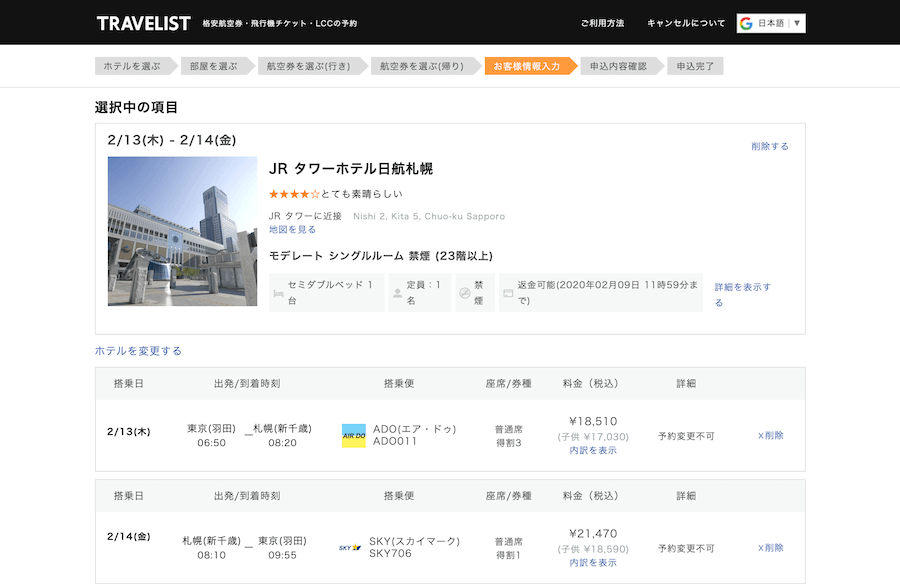Screen dimensions: 900x584
Task: Click the ホテルを変更する link
Action: (138, 351)
